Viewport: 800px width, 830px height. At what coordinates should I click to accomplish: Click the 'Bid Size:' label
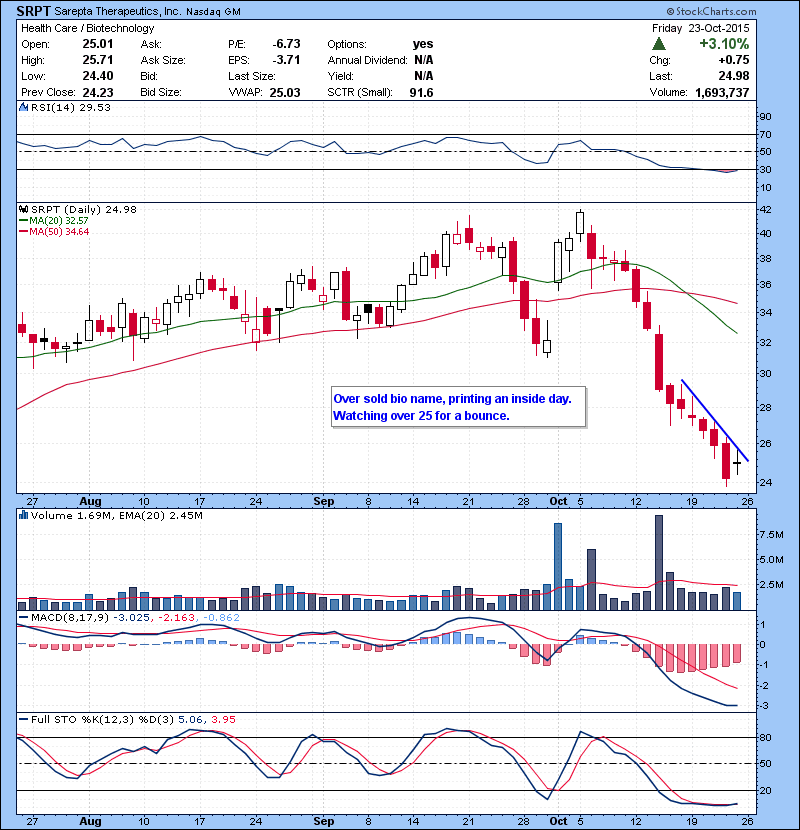point(161,92)
